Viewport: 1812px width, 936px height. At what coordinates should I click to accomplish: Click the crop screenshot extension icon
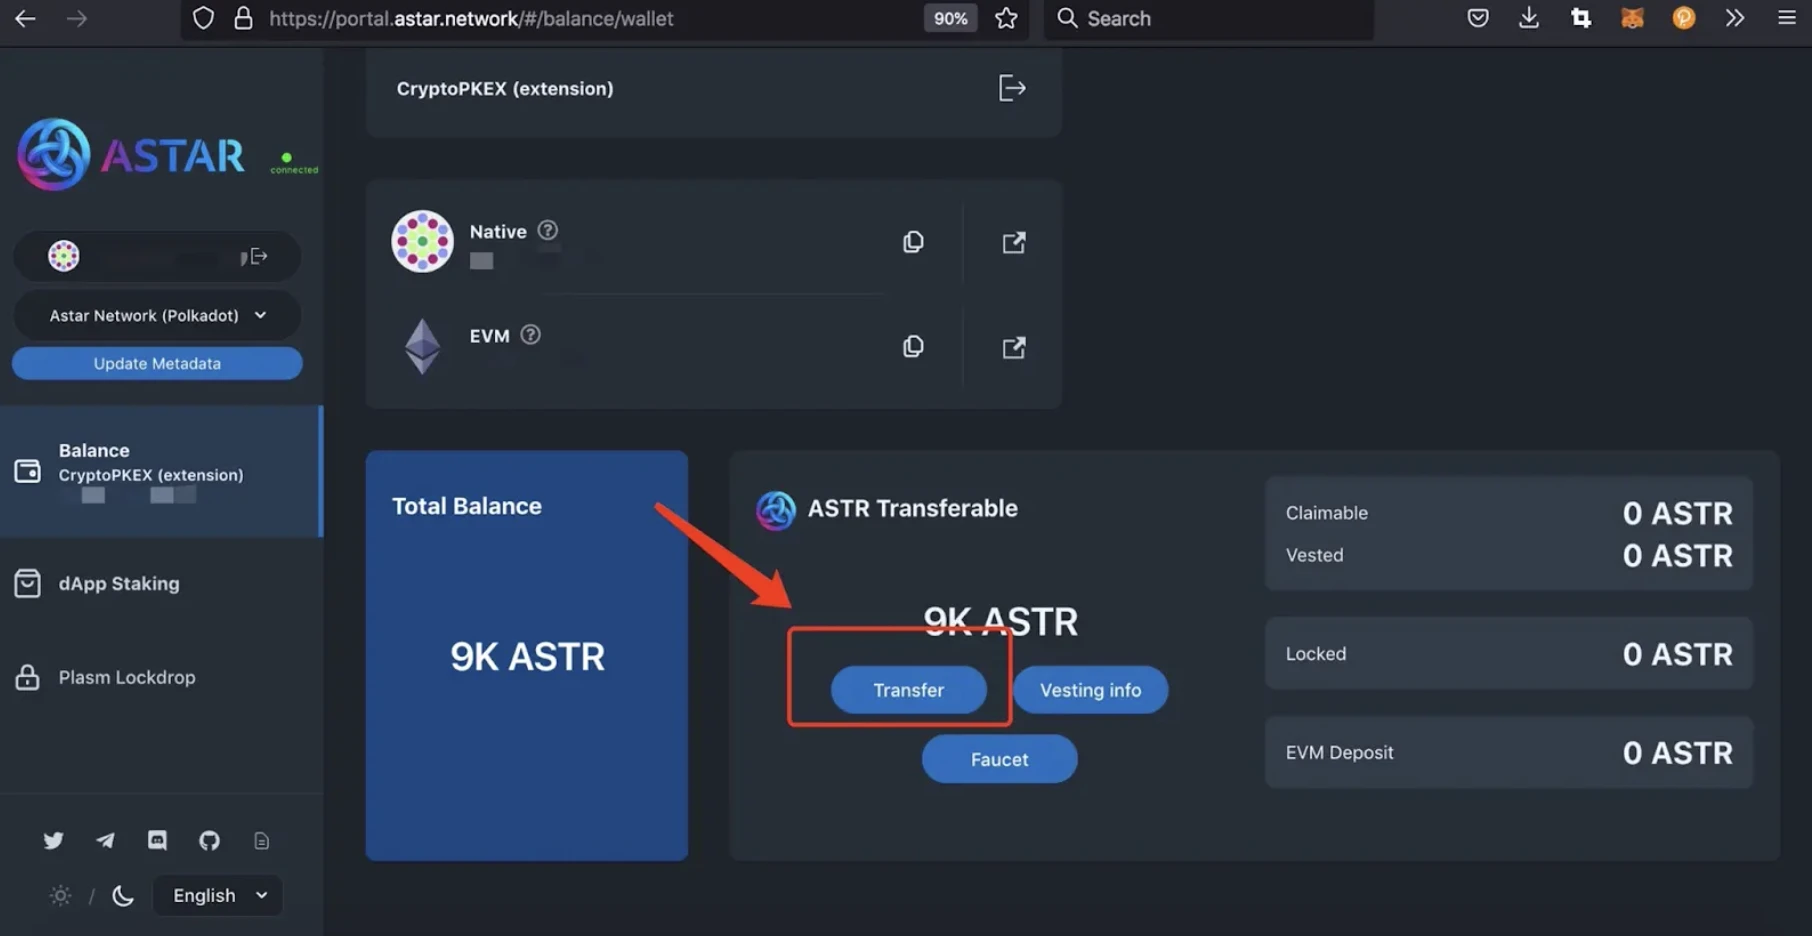click(1581, 18)
